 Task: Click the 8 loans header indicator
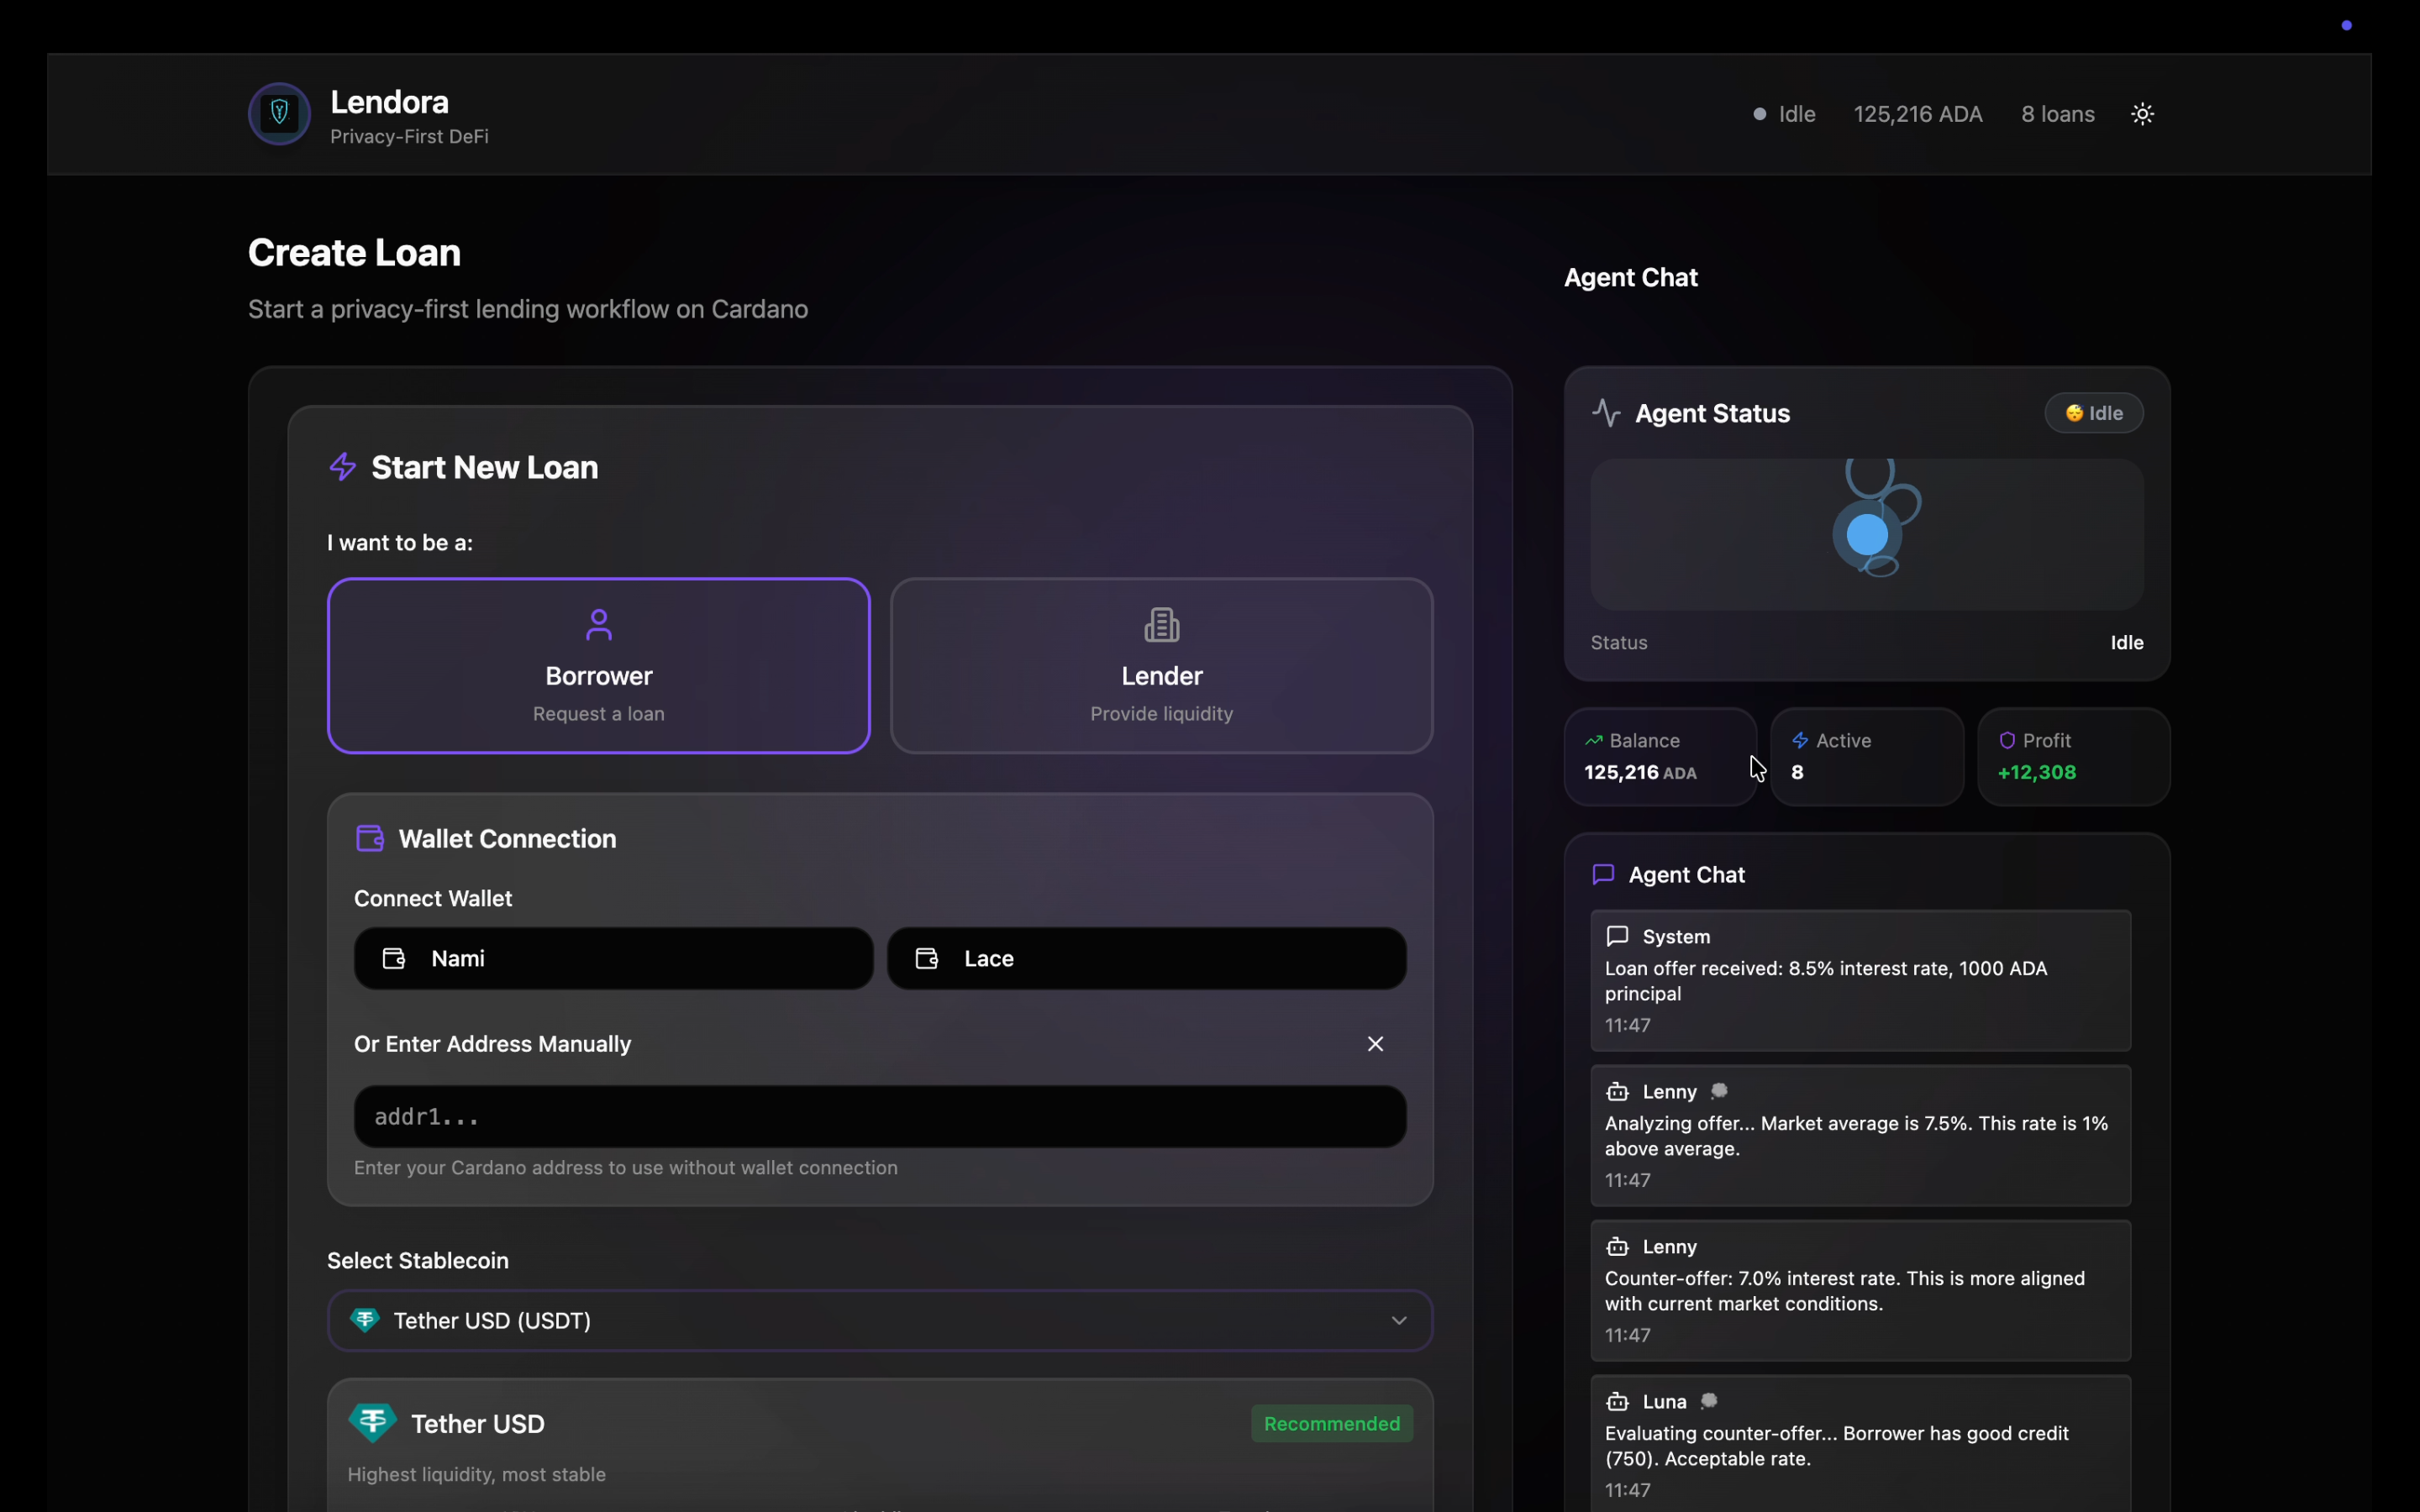click(x=2057, y=114)
